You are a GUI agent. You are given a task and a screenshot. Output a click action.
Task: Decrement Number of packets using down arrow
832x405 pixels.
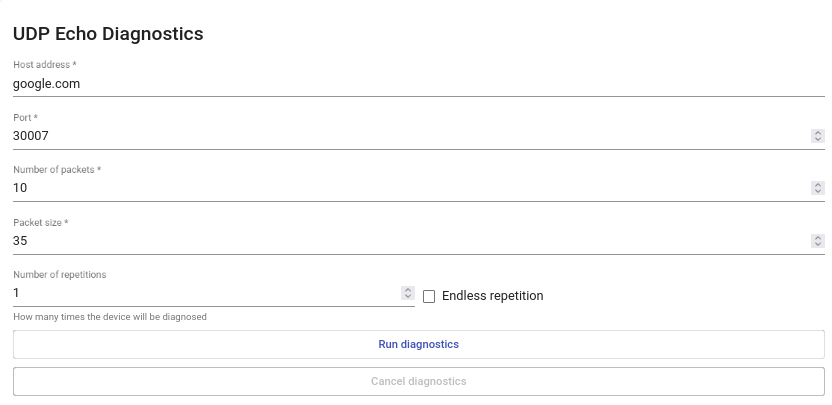[x=817, y=191]
